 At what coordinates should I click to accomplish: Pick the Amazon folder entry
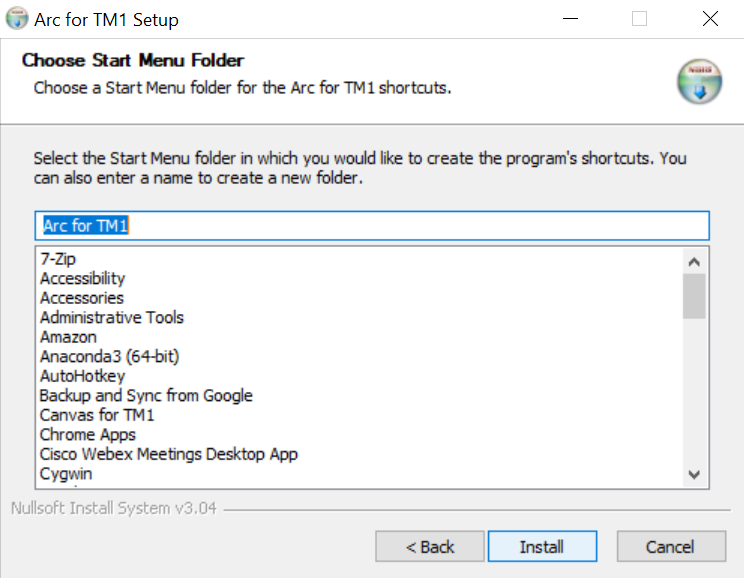pos(68,337)
